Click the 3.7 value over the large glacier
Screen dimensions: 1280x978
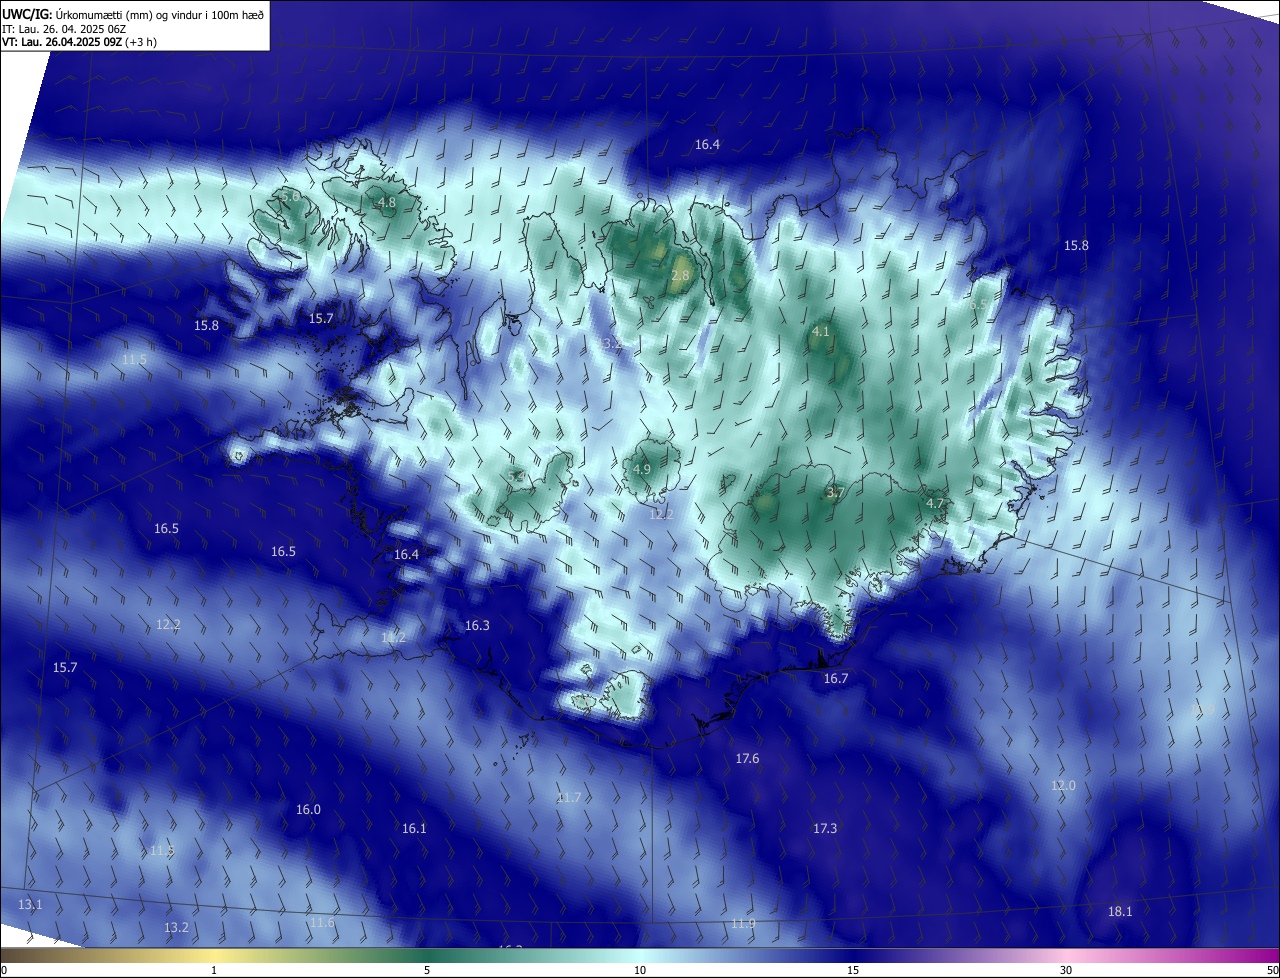click(835, 492)
